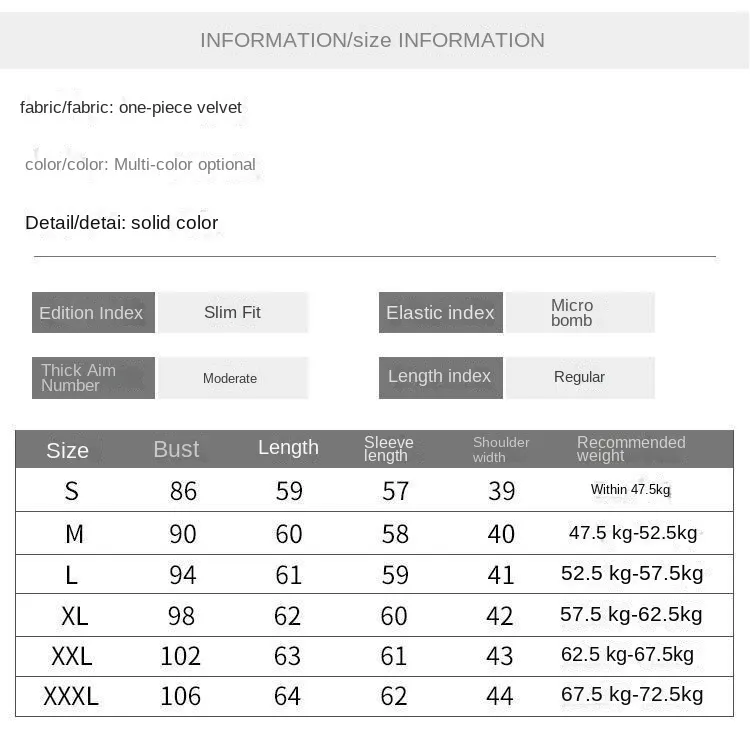Screen dimensions: 750x733
Task: Click the 'Detail/detai: solid color' text
Action: point(121,222)
